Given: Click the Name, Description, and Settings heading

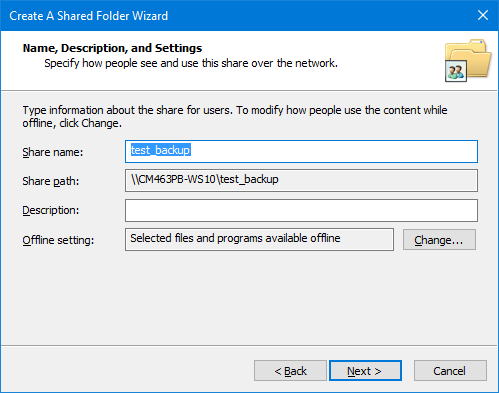Looking at the screenshot, I should click(112, 48).
